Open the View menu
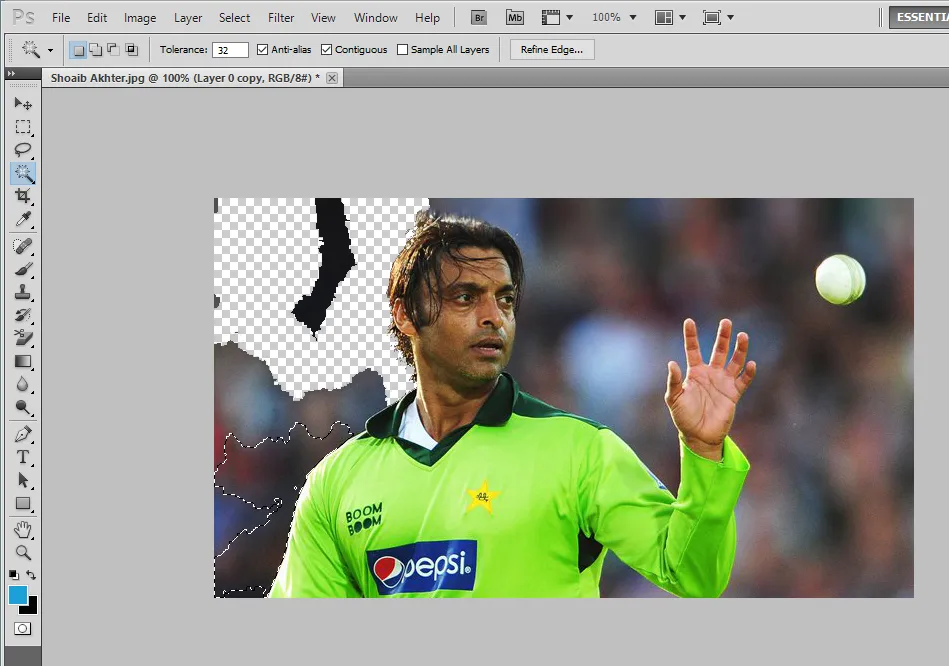The height and width of the screenshot is (666, 949). 323,18
